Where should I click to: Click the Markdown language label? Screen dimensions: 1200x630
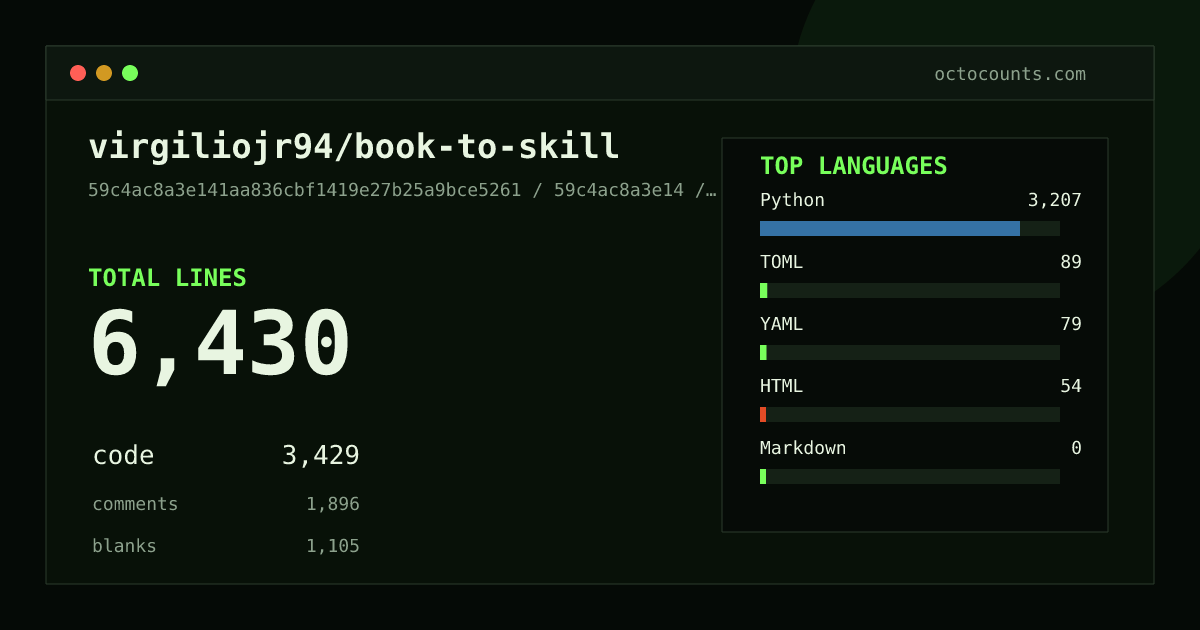coord(803,448)
